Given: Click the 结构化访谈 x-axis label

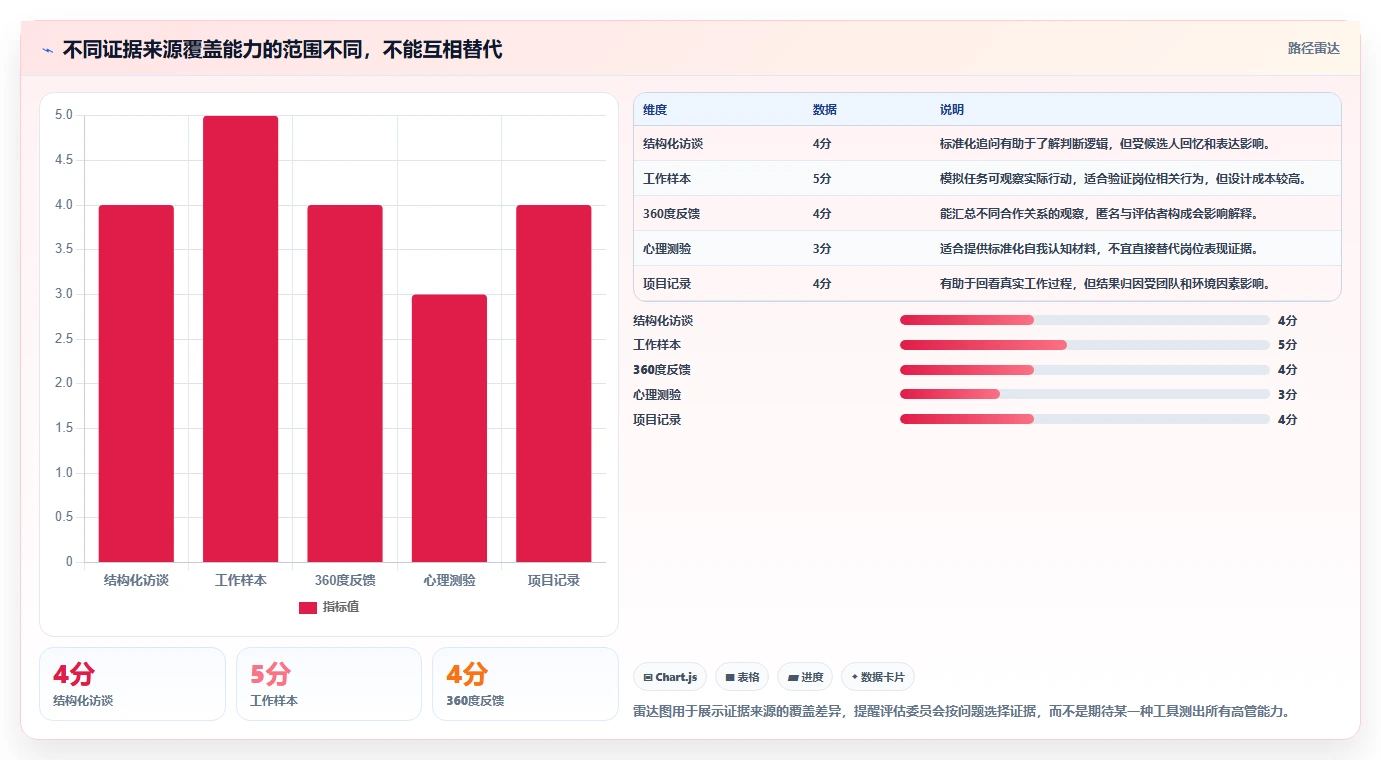Looking at the screenshot, I should pyautogui.click(x=136, y=581).
